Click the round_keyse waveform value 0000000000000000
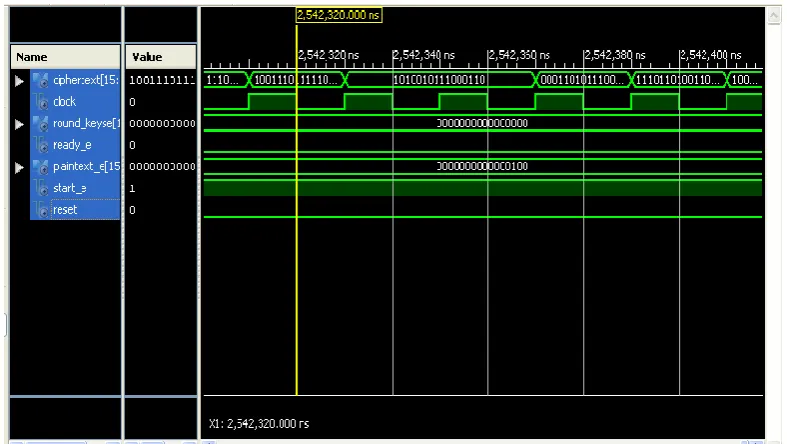Screen dimensions: 787x444 pos(482,123)
